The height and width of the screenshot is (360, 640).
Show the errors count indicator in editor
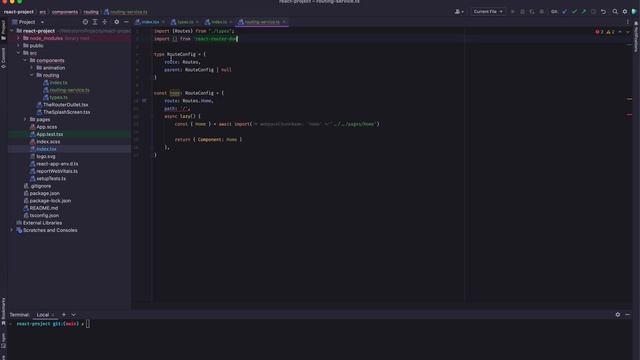pos(600,32)
